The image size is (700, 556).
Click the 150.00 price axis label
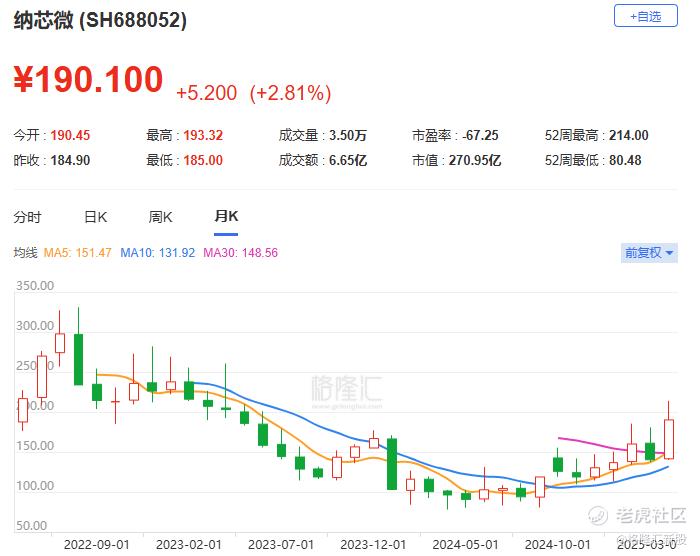click(35, 446)
